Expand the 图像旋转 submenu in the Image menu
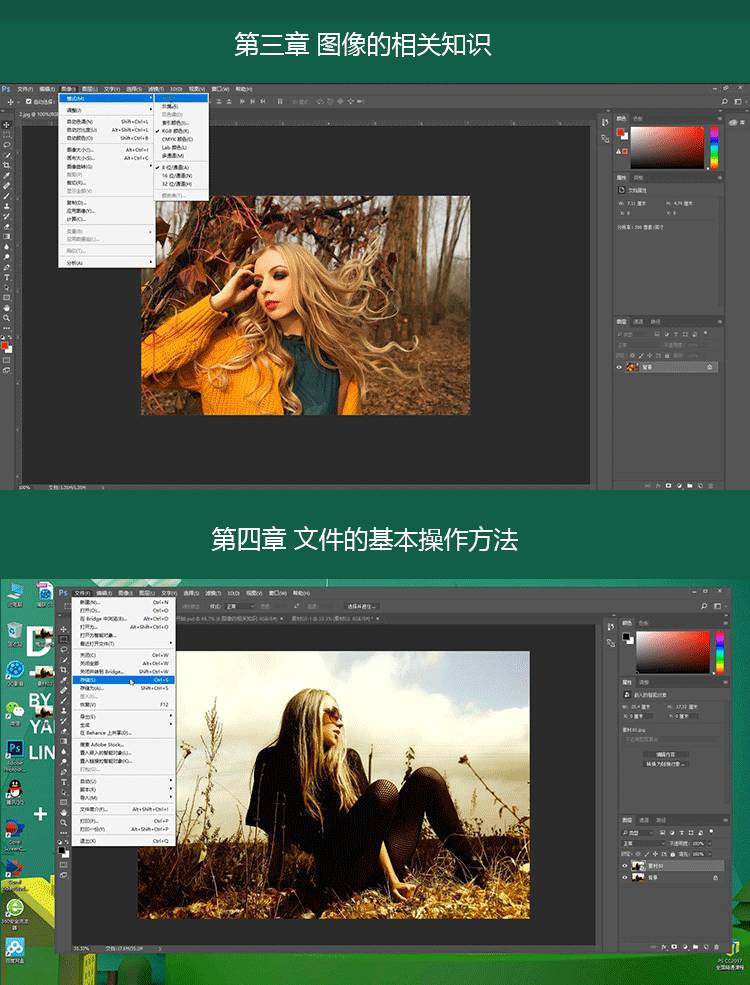This screenshot has width=750, height=985. pyautogui.click(x=107, y=166)
